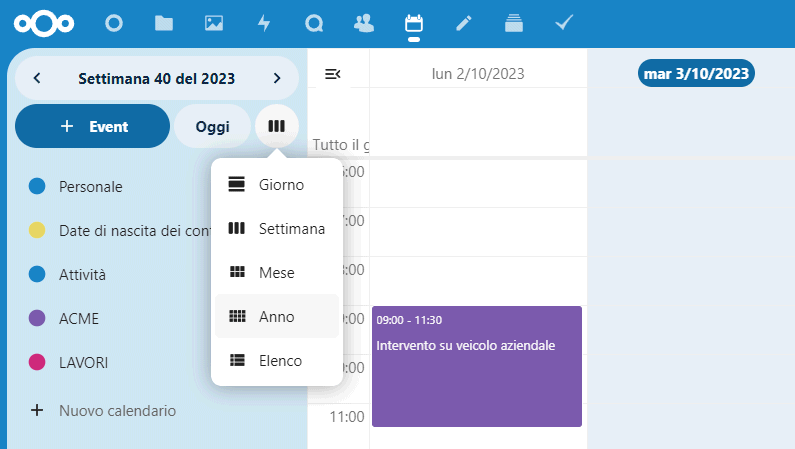The height and width of the screenshot is (449, 795).
Task: Toggle the Personale calendar color dot
Action: (37, 186)
